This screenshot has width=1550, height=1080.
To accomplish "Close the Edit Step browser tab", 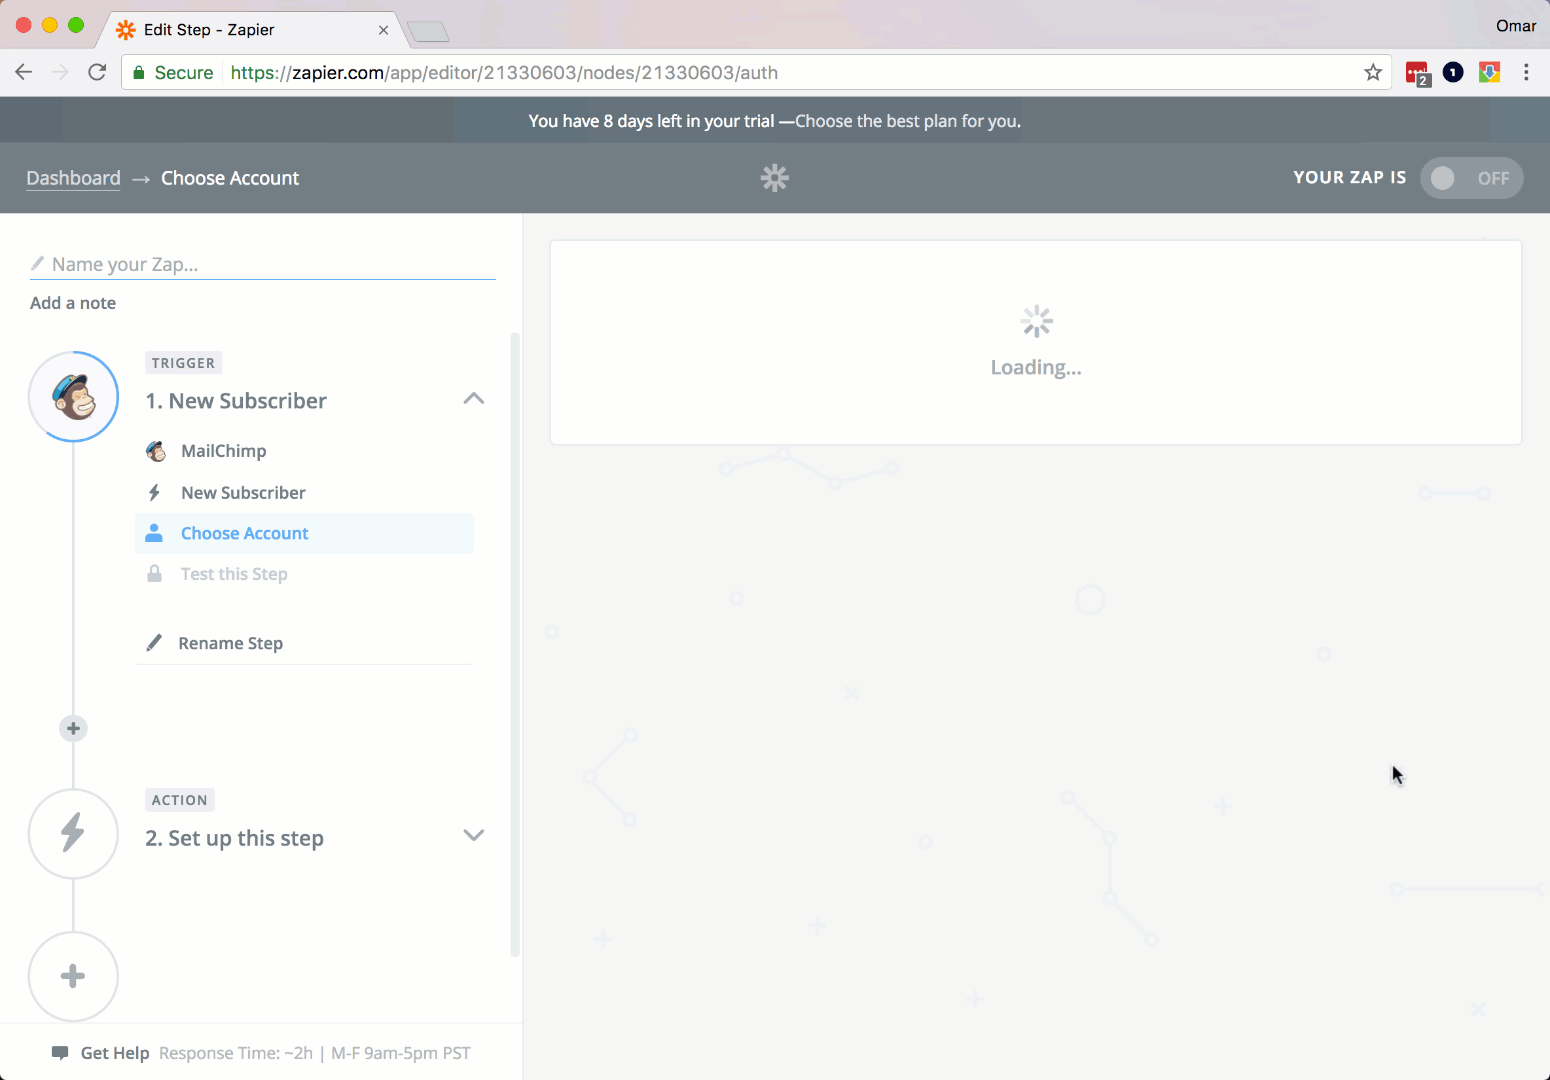I will 383,30.
